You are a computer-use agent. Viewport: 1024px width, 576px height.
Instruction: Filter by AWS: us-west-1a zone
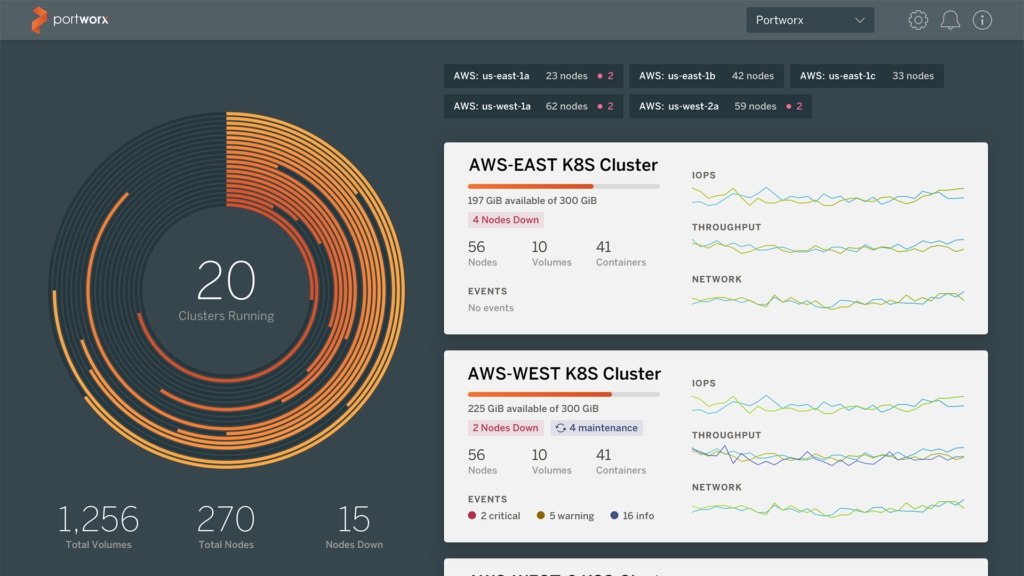pos(533,106)
